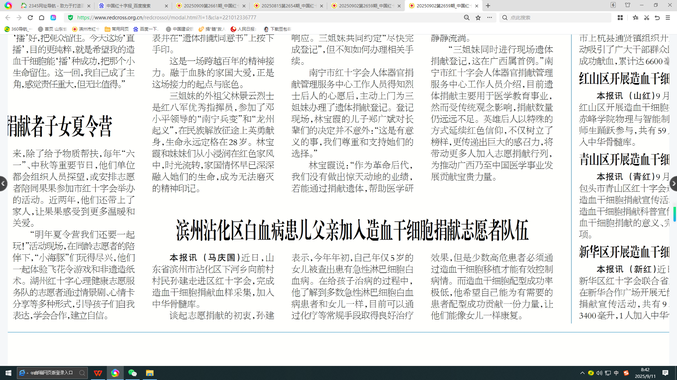Switch to the 2345网址导航 tab
Image resolution: width=677 pixels, height=380 pixels.
coord(55,6)
